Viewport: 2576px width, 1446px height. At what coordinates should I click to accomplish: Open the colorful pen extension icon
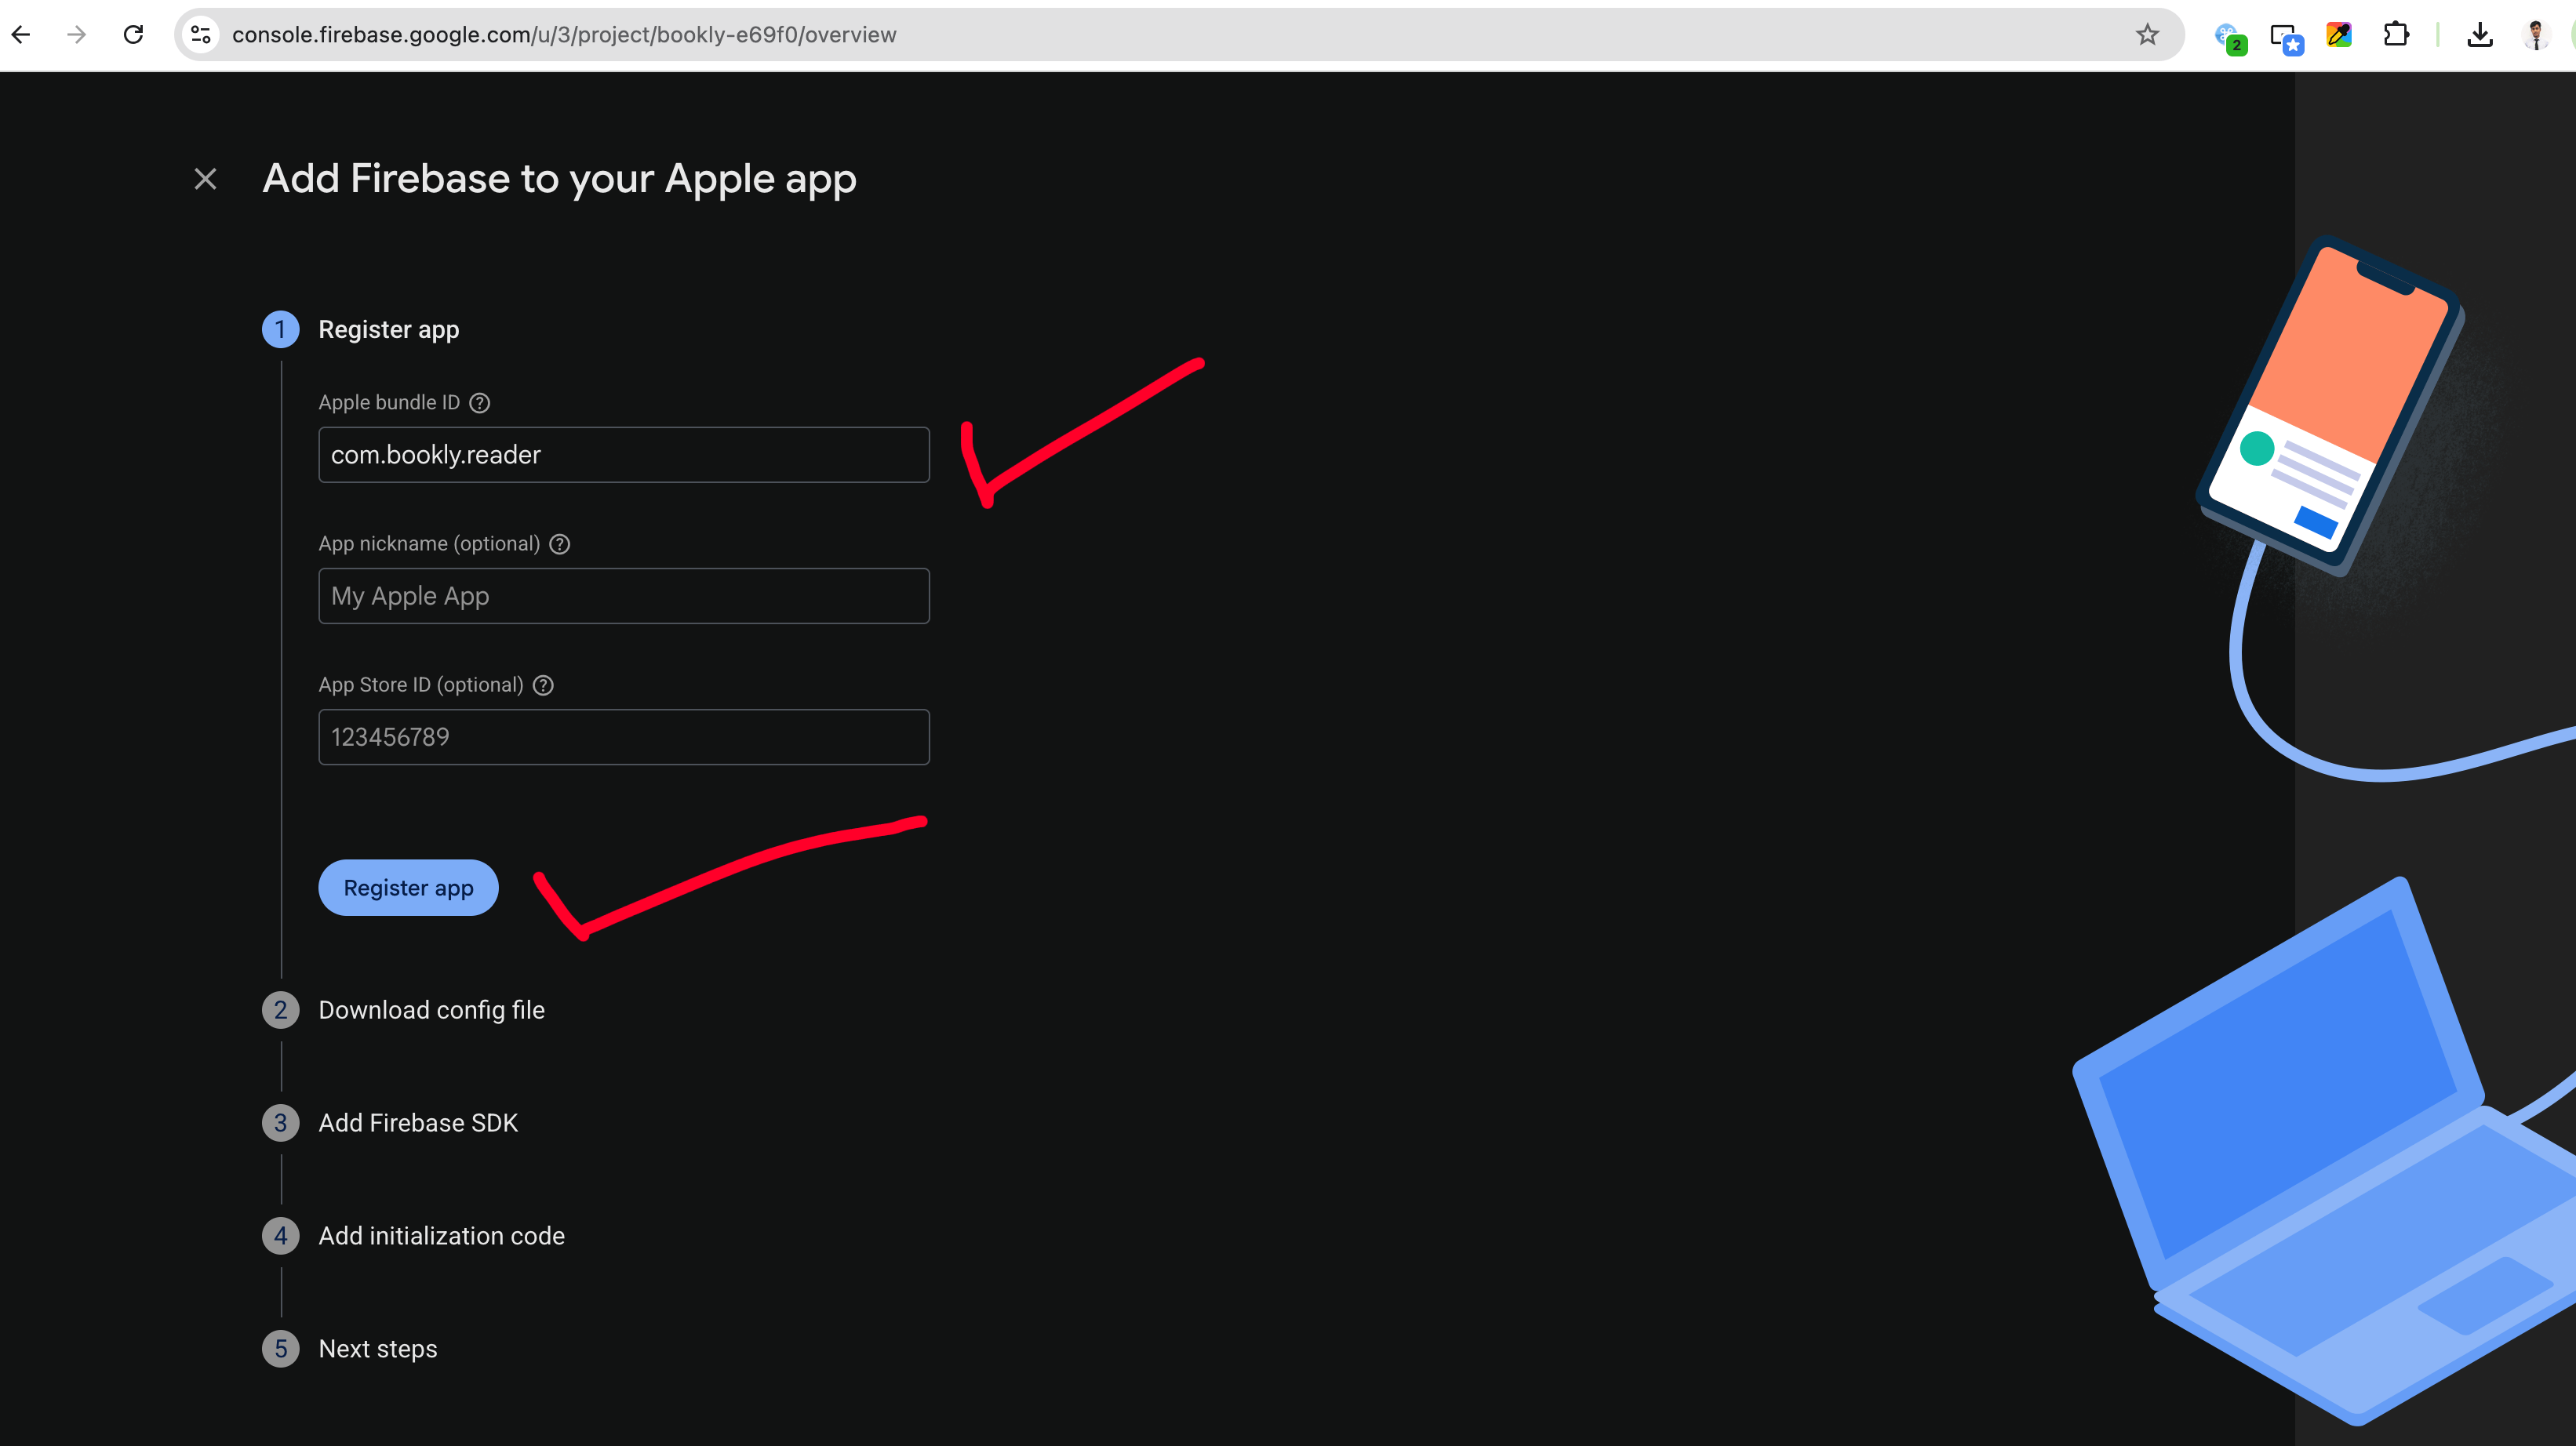[x=2339, y=35]
